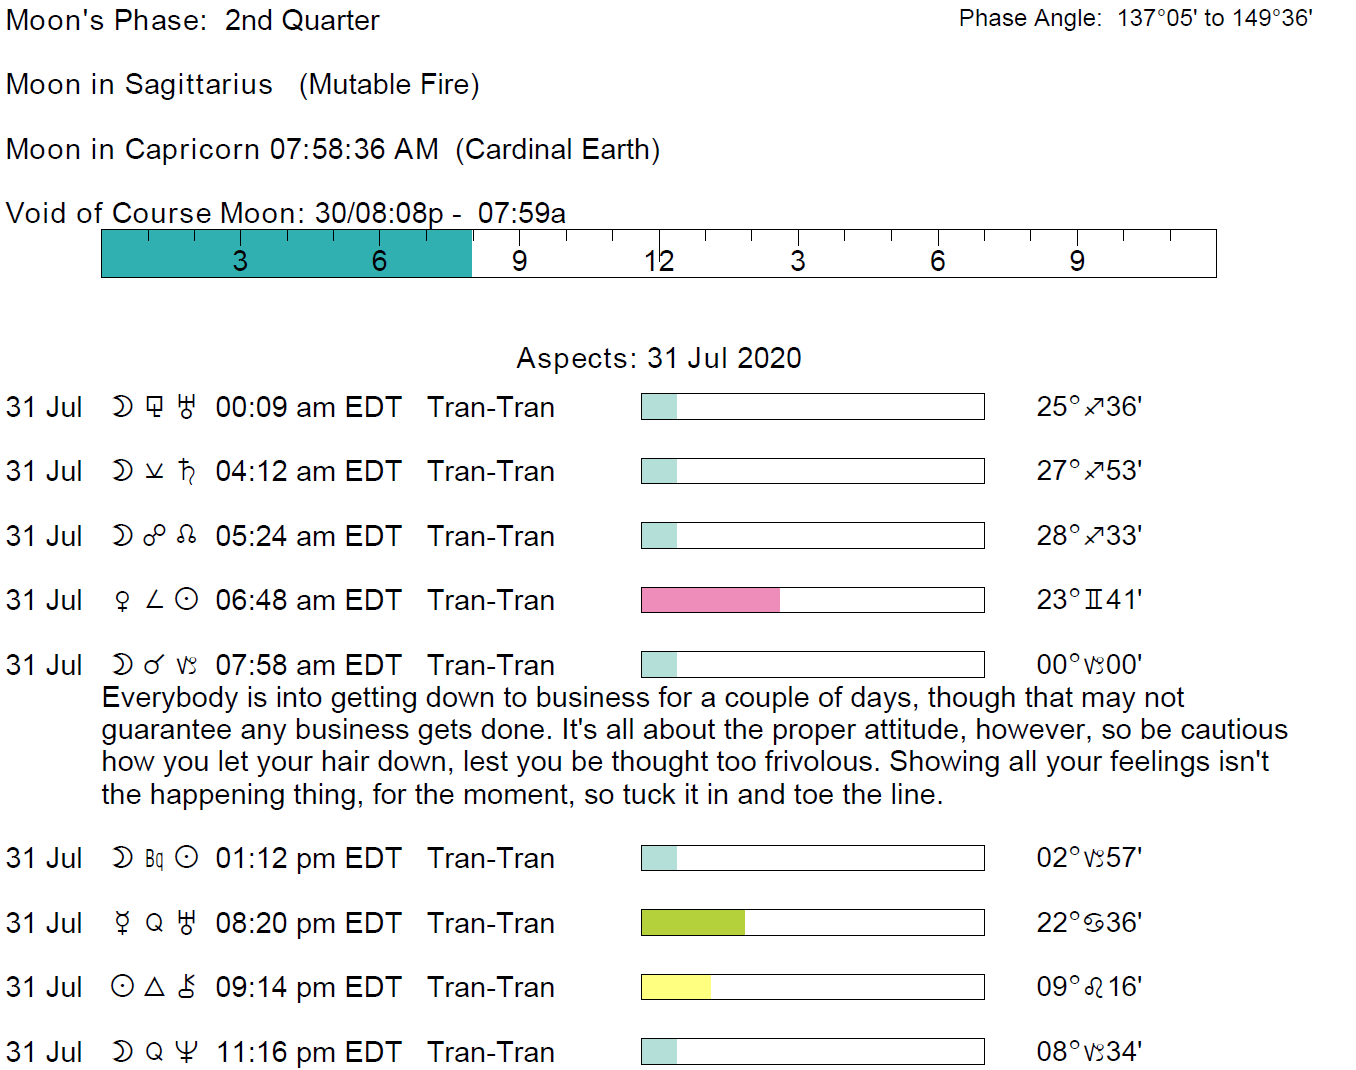Click the trine triangle symbol at 09:14 pm
The height and width of the screenshot is (1070, 1356).
click(154, 987)
